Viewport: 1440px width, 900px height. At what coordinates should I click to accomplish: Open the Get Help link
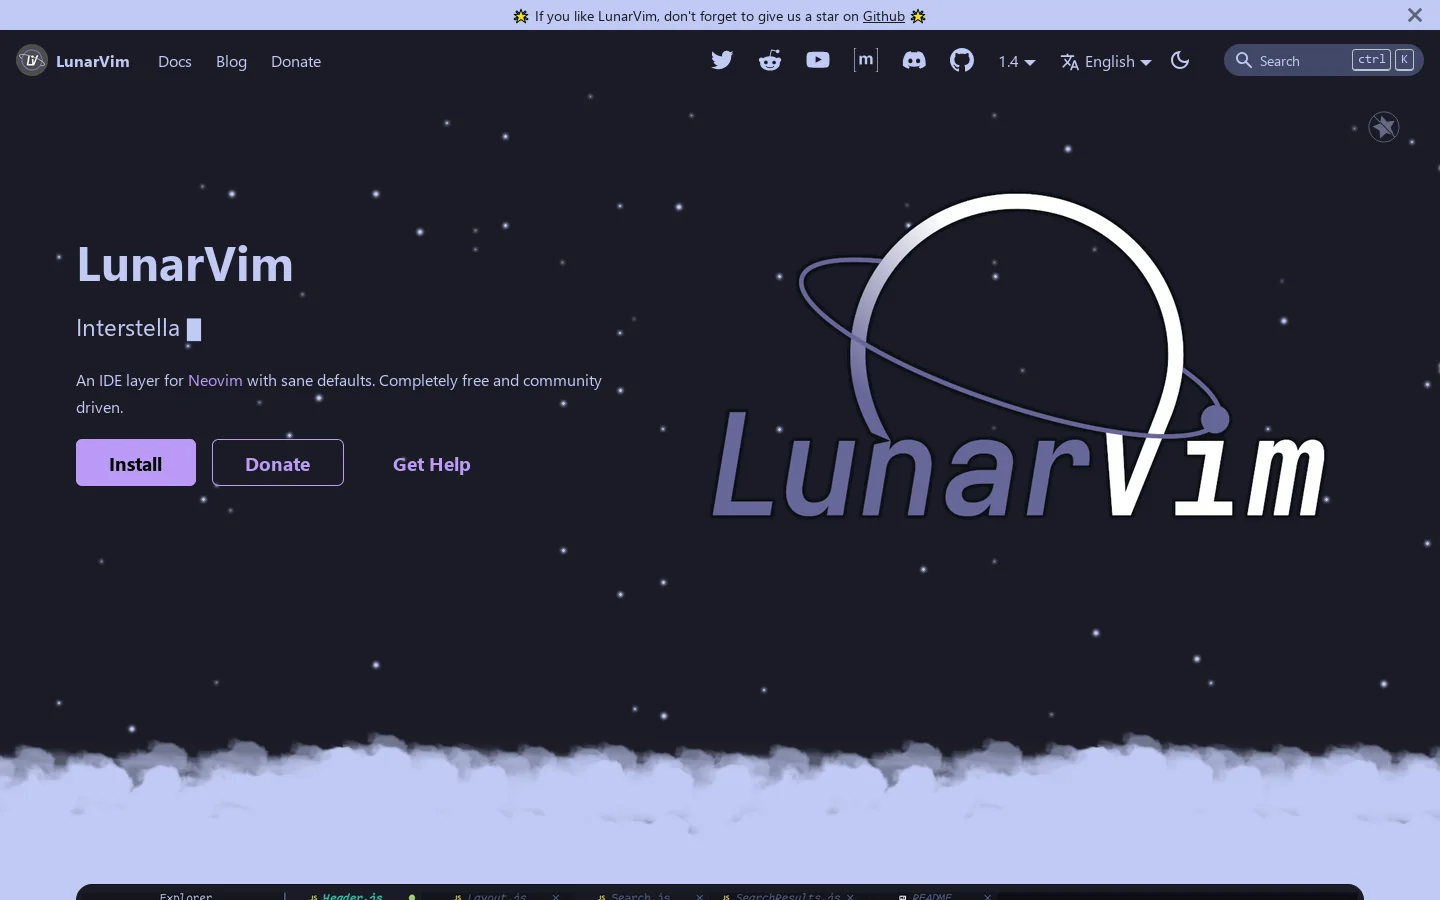[x=432, y=464]
